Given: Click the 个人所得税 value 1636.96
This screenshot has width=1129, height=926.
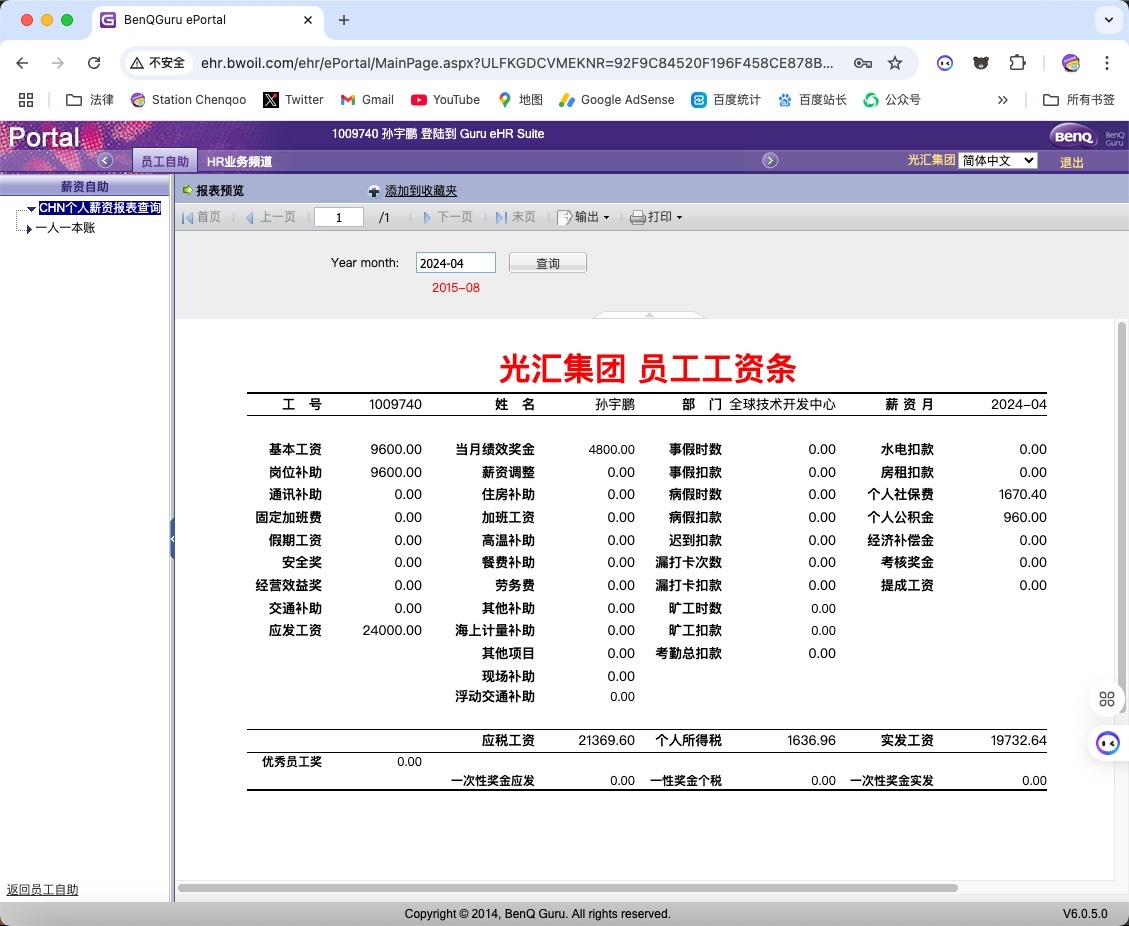Looking at the screenshot, I should click(x=811, y=740).
